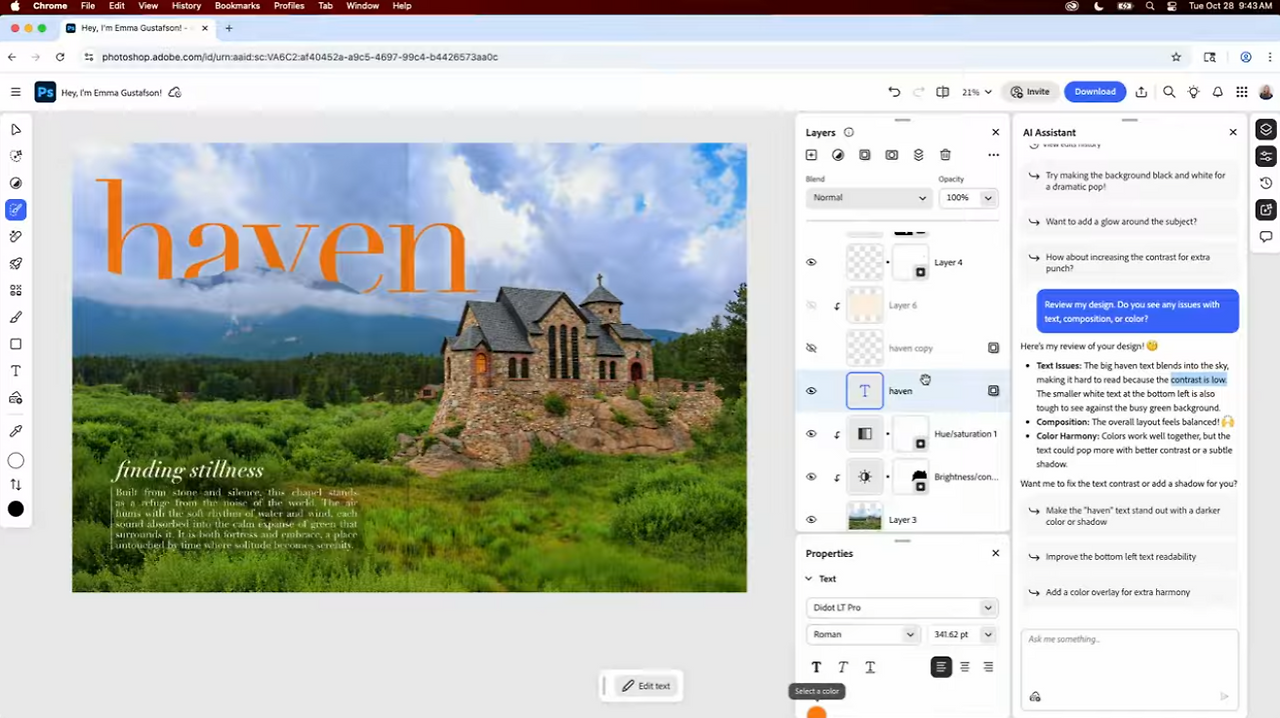
Task: Click the white background color circle
Action: 16,461
